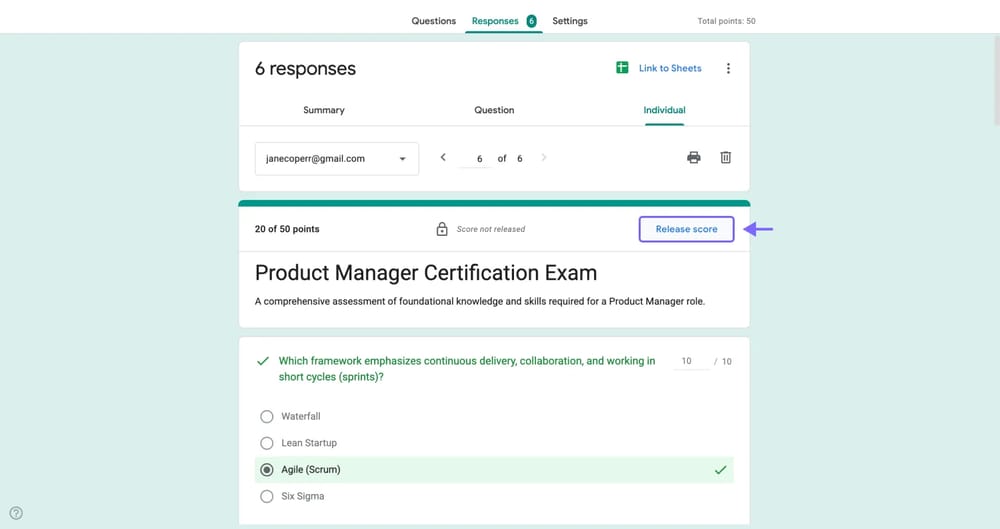Click the Link to Sheets link

(670, 68)
